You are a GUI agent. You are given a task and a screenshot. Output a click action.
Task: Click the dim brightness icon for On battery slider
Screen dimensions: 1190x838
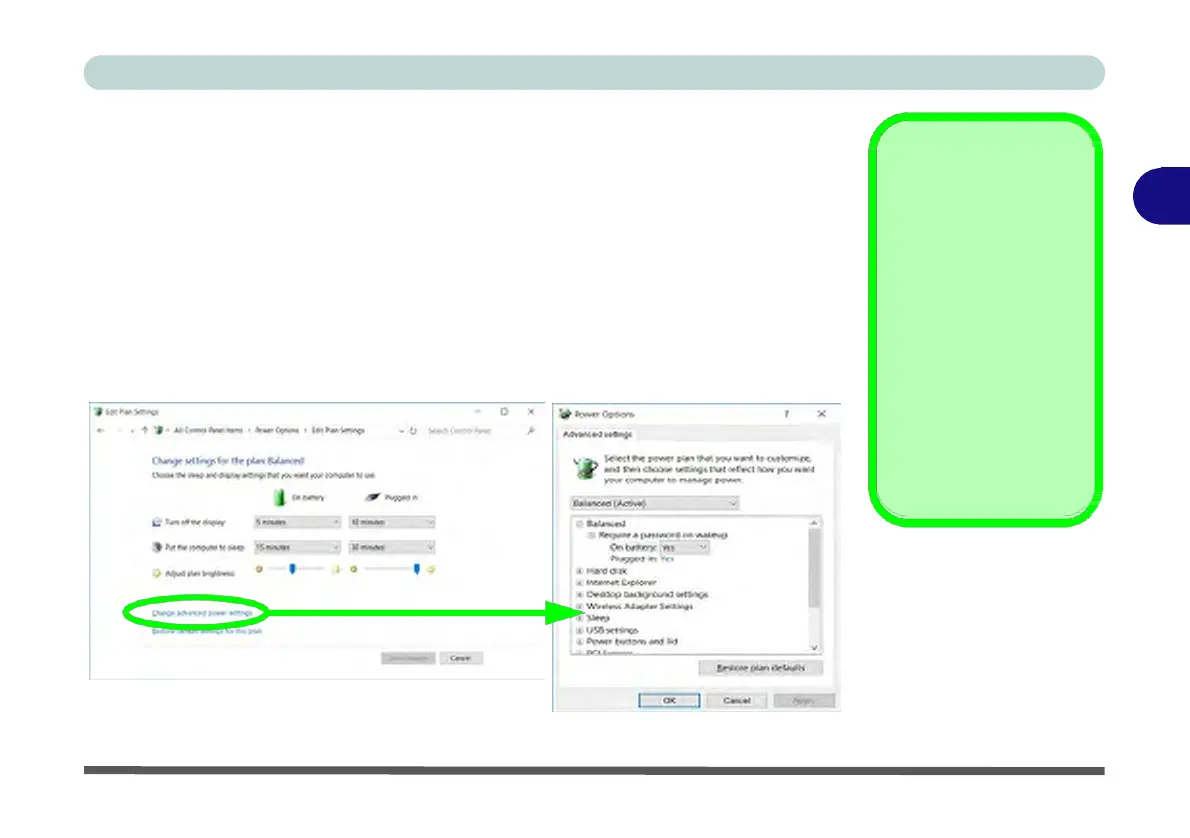tap(259, 569)
